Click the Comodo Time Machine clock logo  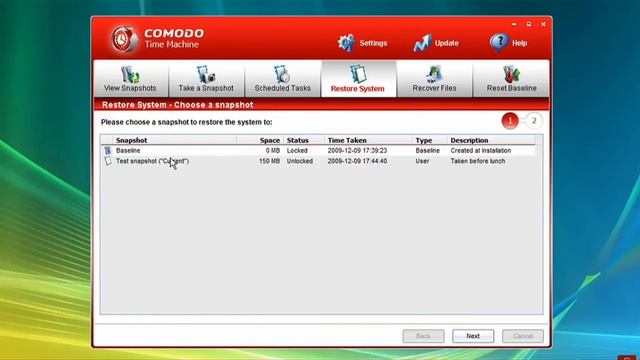(125, 39)
